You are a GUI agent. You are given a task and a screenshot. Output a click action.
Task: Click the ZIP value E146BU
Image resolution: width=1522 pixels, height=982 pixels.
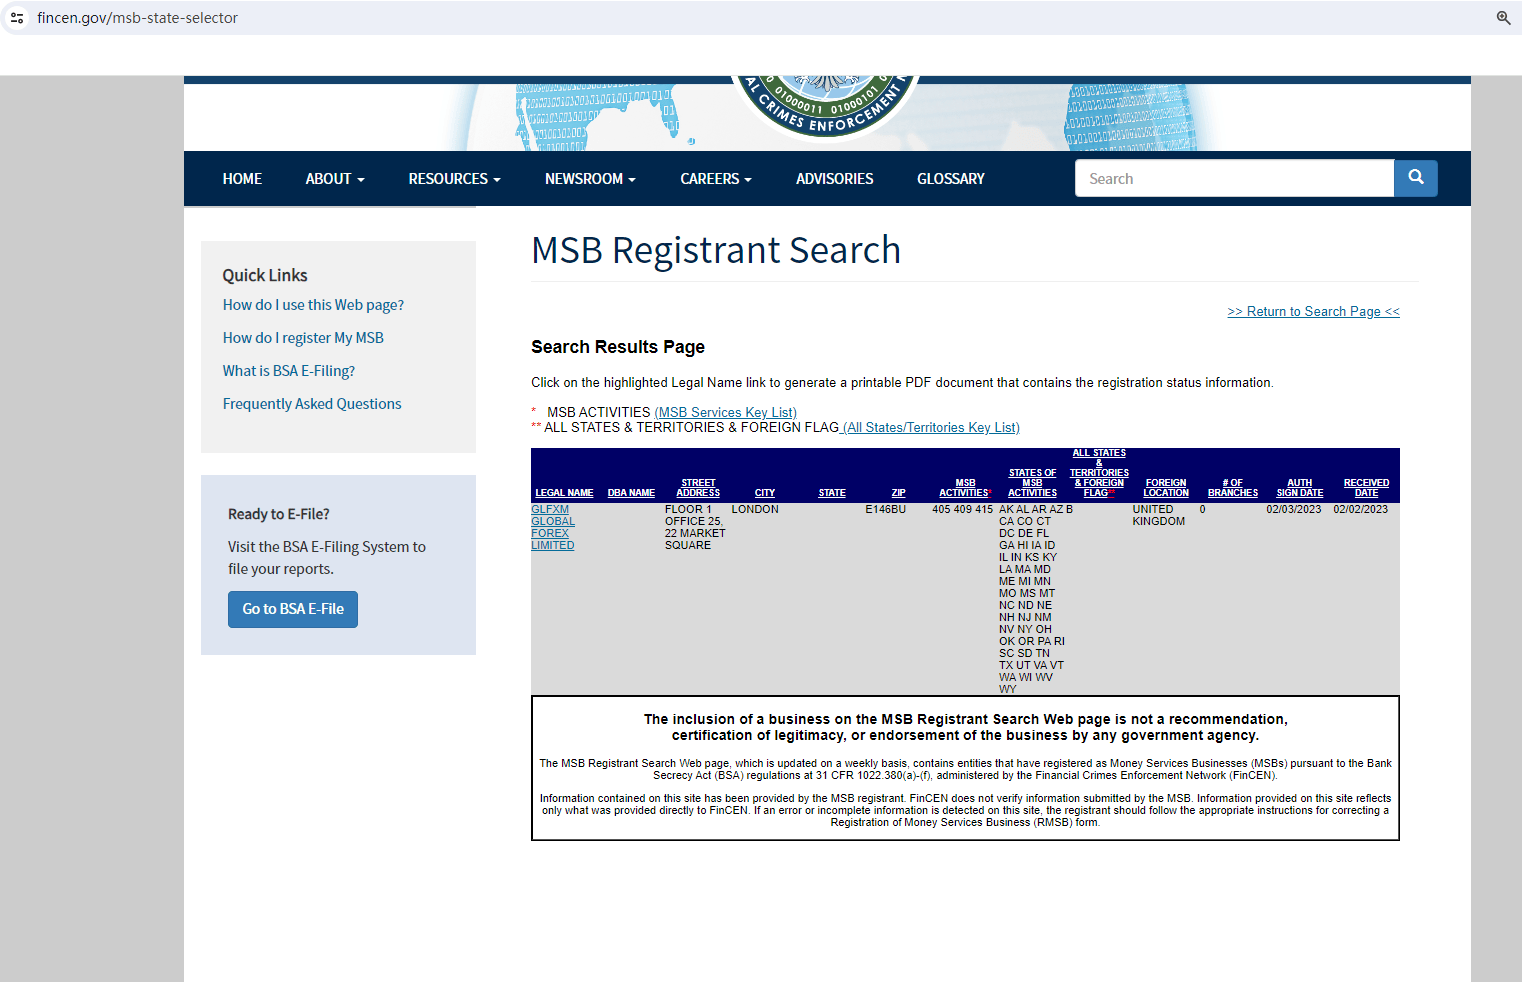click(x=886, y=510)
